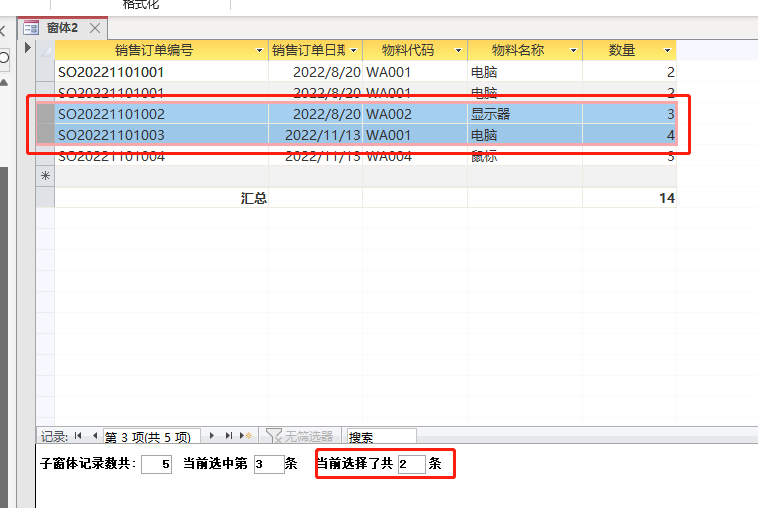This screenshot has height=508, width=758.
Task: Click the total quantity value 14
Action: 667,198
